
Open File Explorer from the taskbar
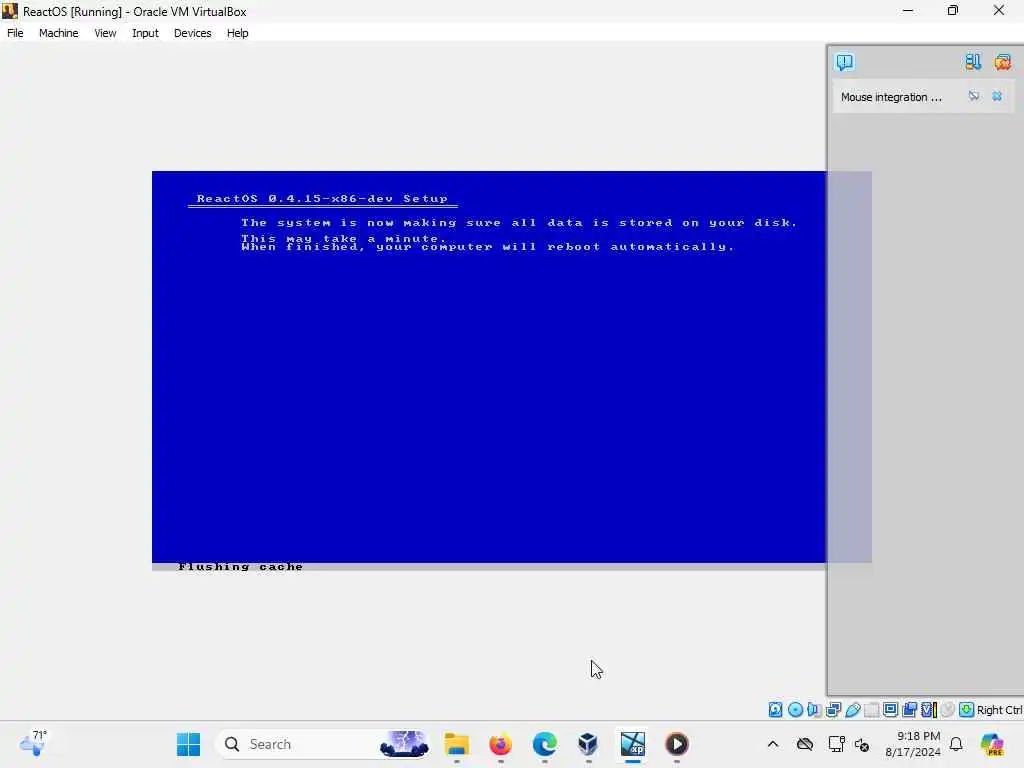coord(456,744)
